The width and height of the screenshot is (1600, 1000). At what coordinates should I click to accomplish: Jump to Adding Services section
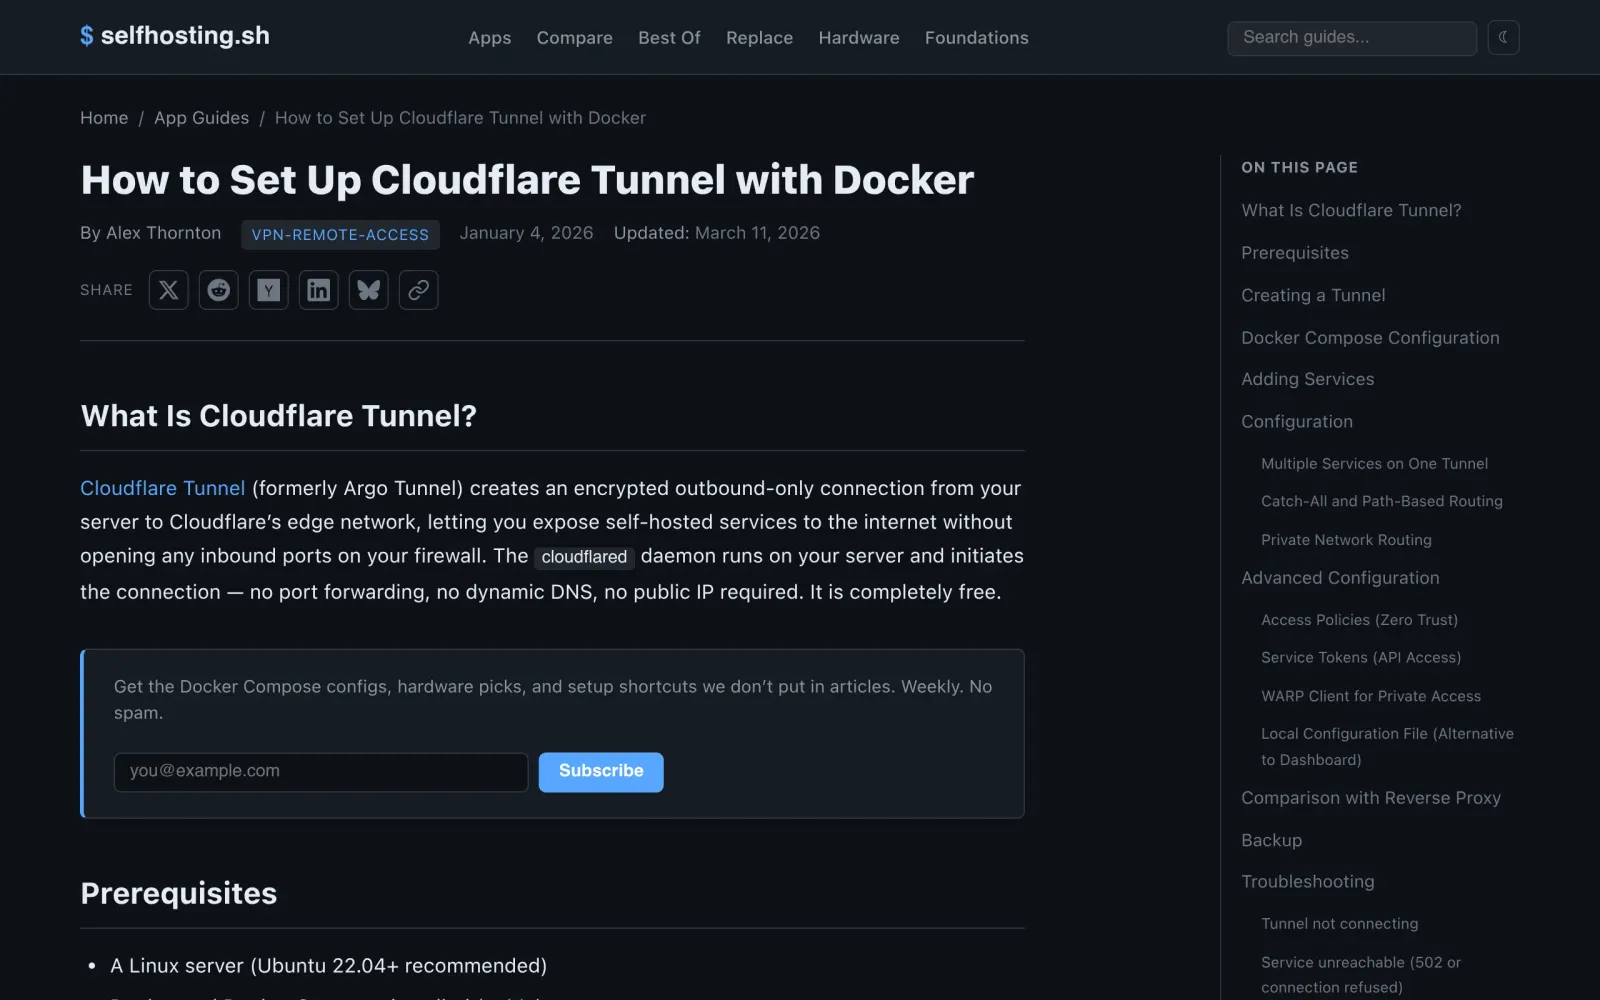coord(1307,379)
